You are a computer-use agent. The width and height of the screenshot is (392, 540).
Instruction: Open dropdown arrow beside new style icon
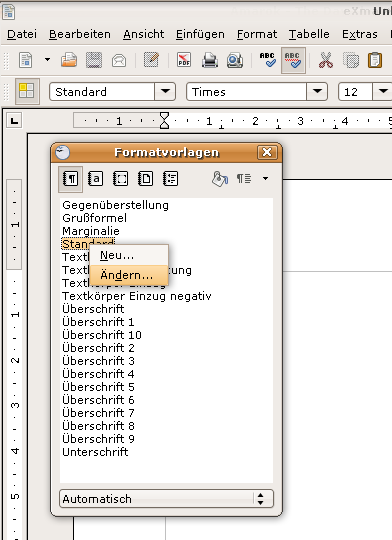click(265, 178)
